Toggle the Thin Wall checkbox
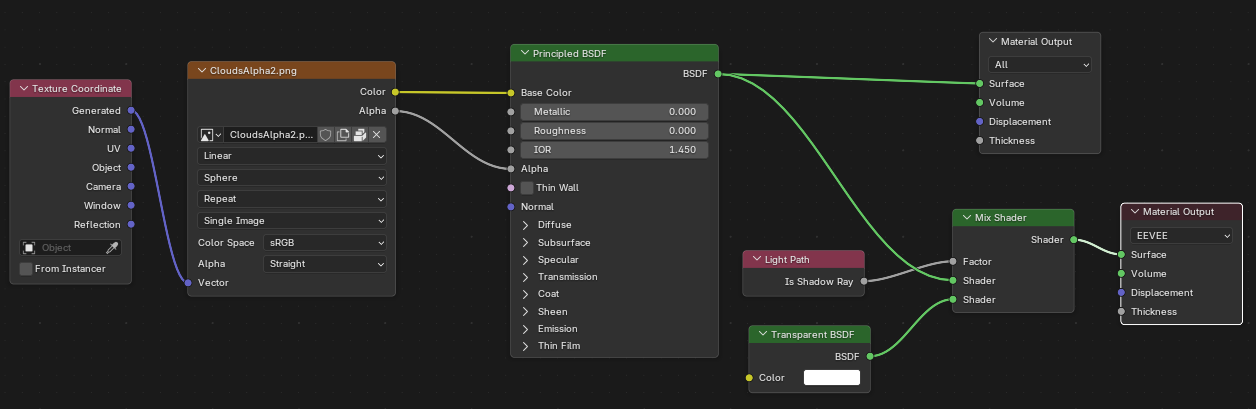The width and height of the screenshot is (1256, 409). coord(527,188)
